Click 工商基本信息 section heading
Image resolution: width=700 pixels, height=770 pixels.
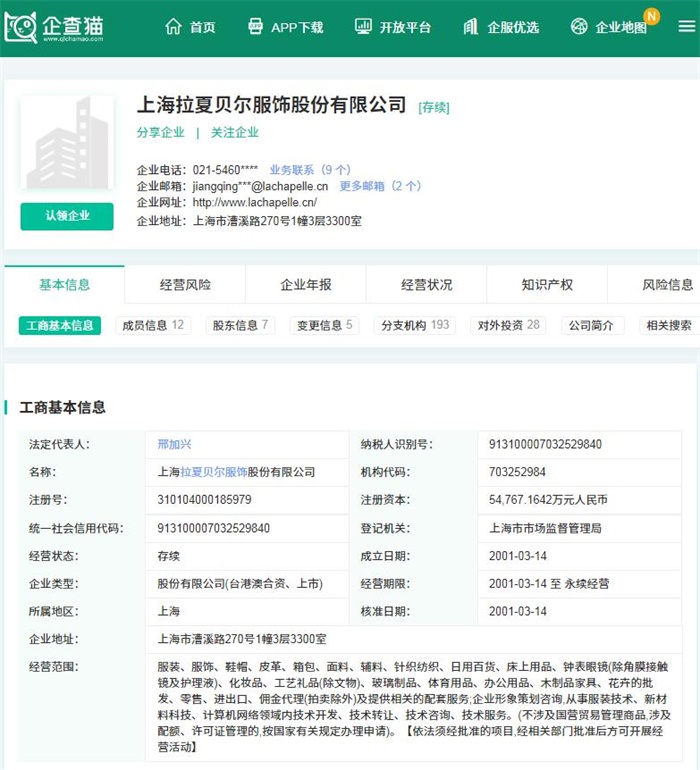pyautogui.click(x=62, y=407)
